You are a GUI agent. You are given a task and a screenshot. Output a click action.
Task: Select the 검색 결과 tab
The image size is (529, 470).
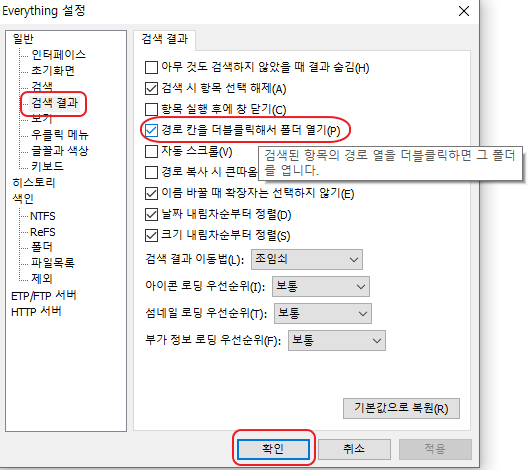pyautogui.click(x=165, y=39)
